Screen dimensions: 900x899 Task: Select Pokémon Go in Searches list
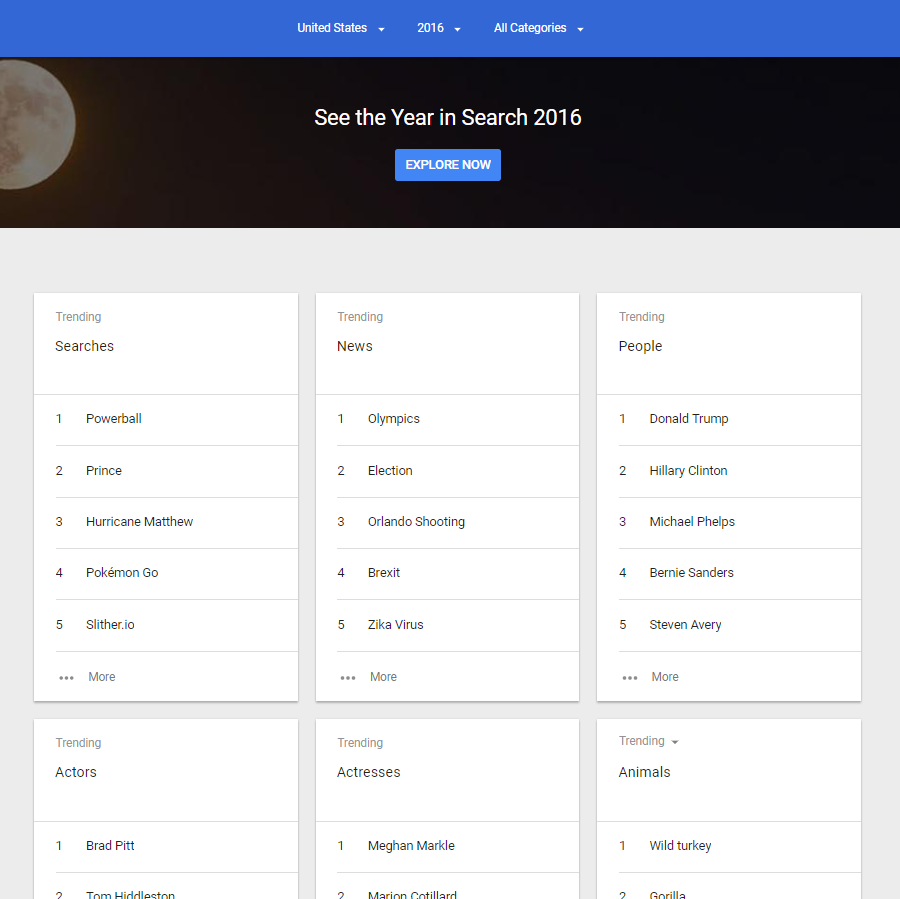coord(122,573)
